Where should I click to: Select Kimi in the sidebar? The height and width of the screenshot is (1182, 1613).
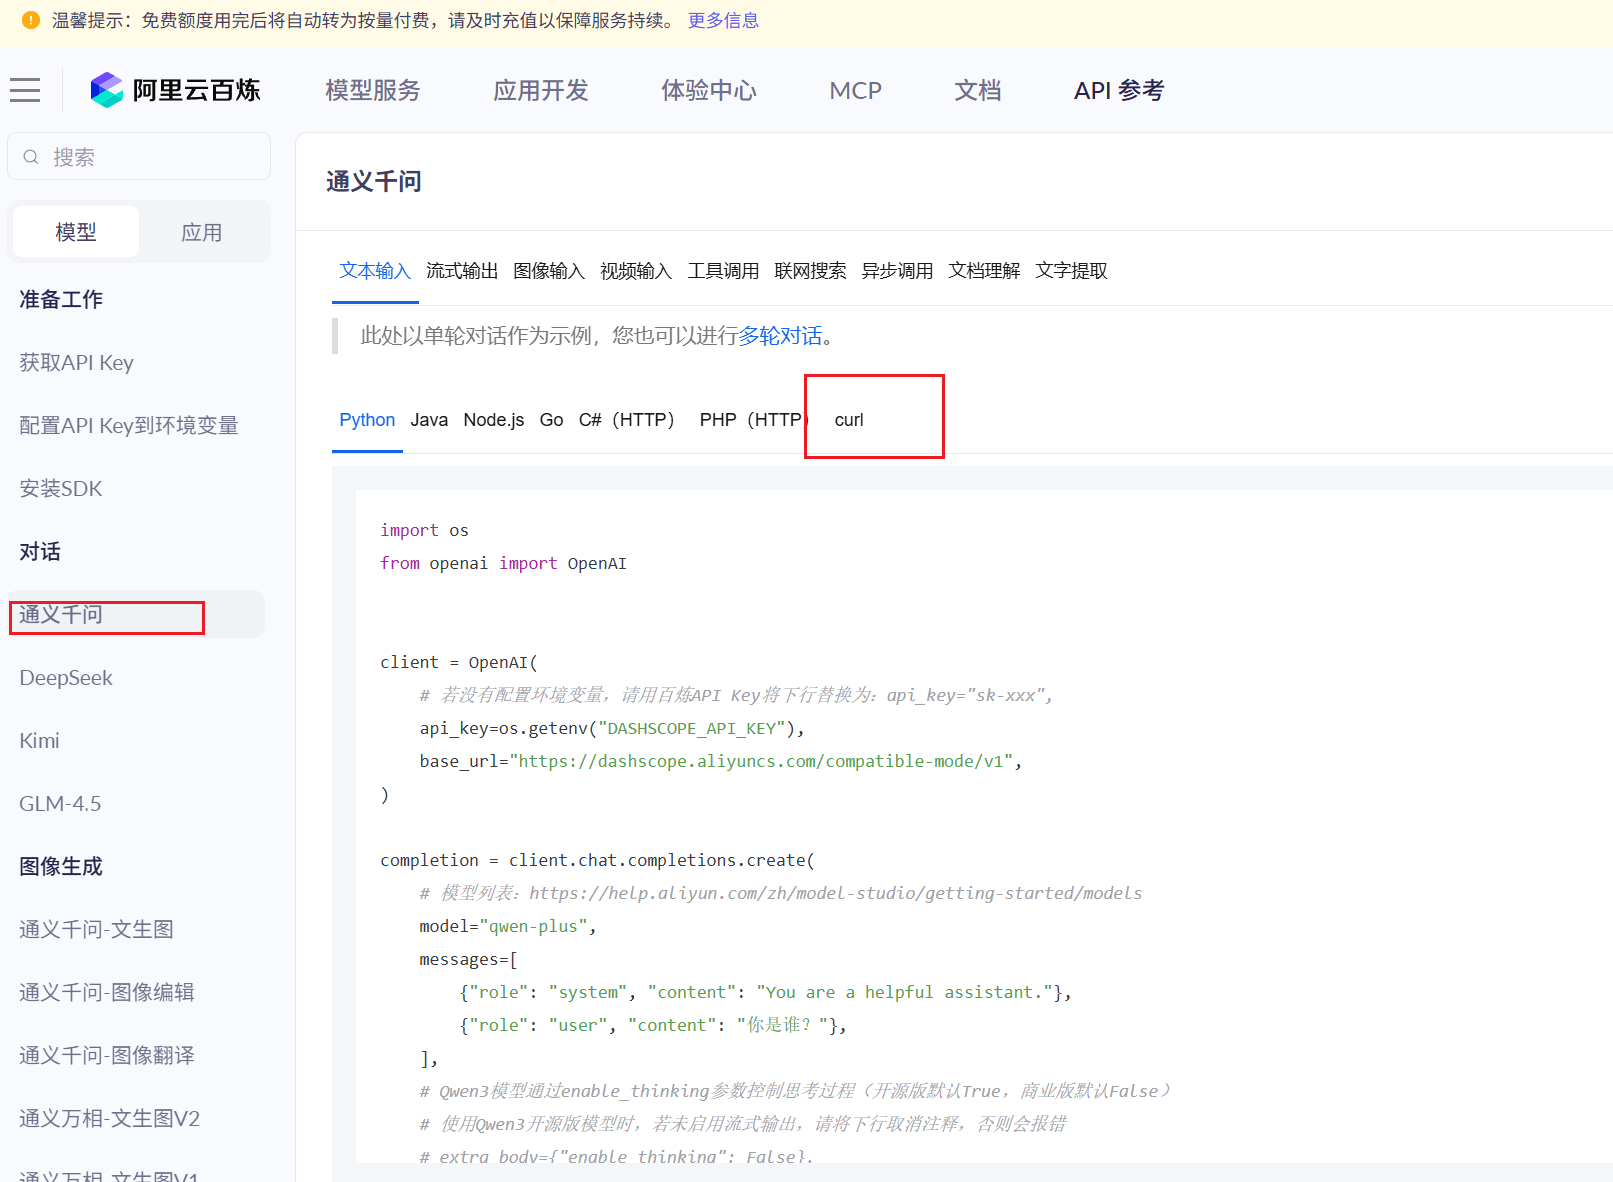pyautogui.click(x=39, y=740)
